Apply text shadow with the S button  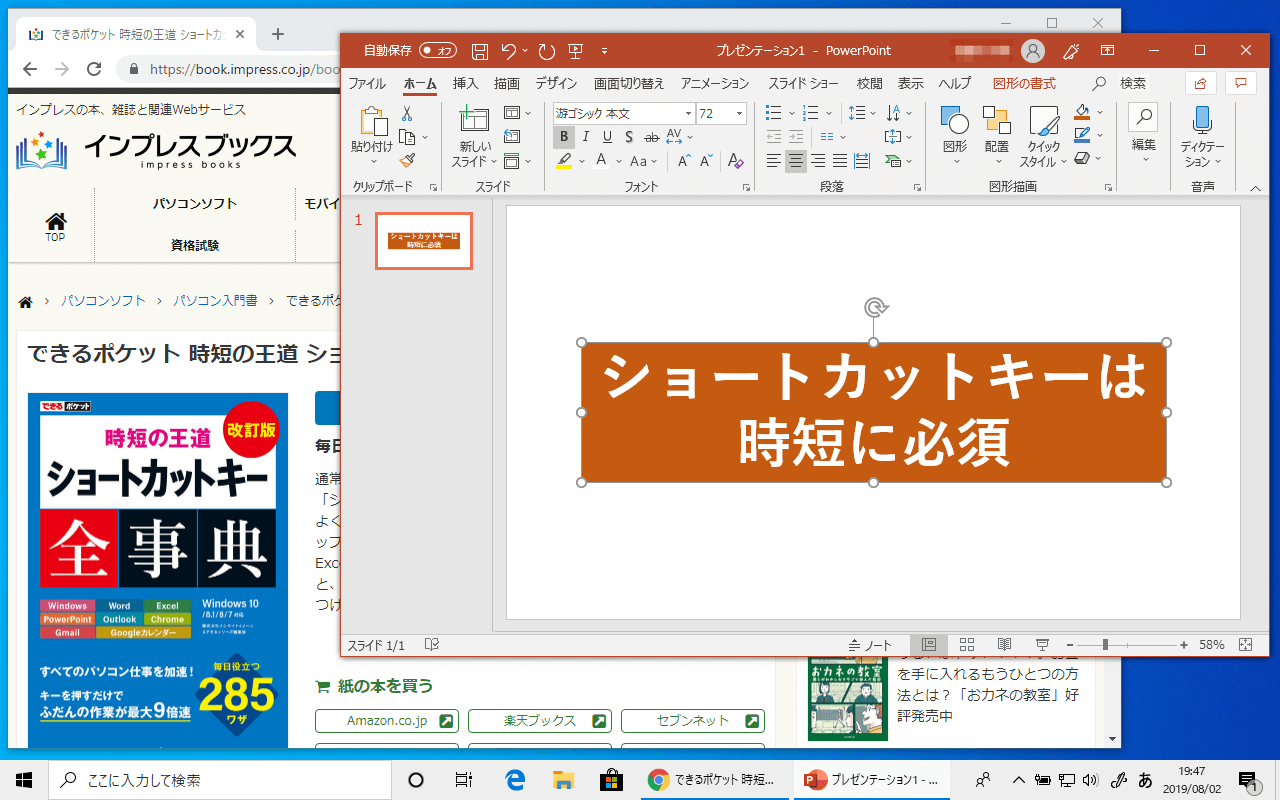coord(629,137)
